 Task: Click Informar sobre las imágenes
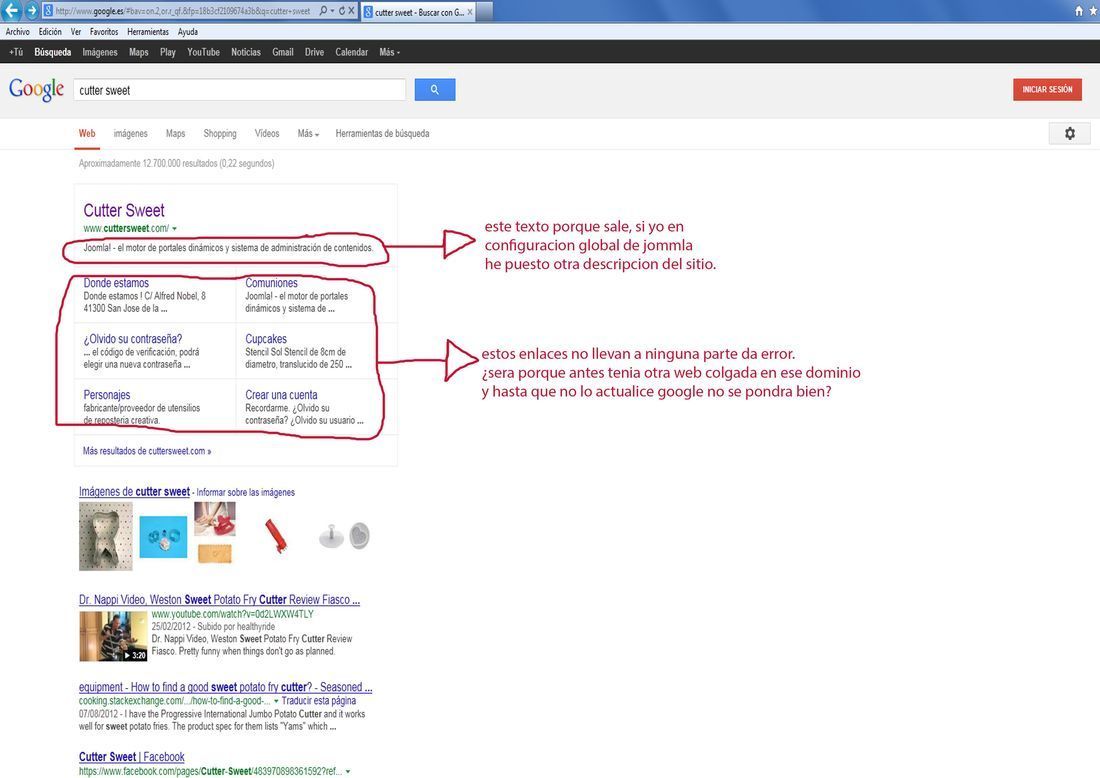pyautogui.click(x=246, y=492)
